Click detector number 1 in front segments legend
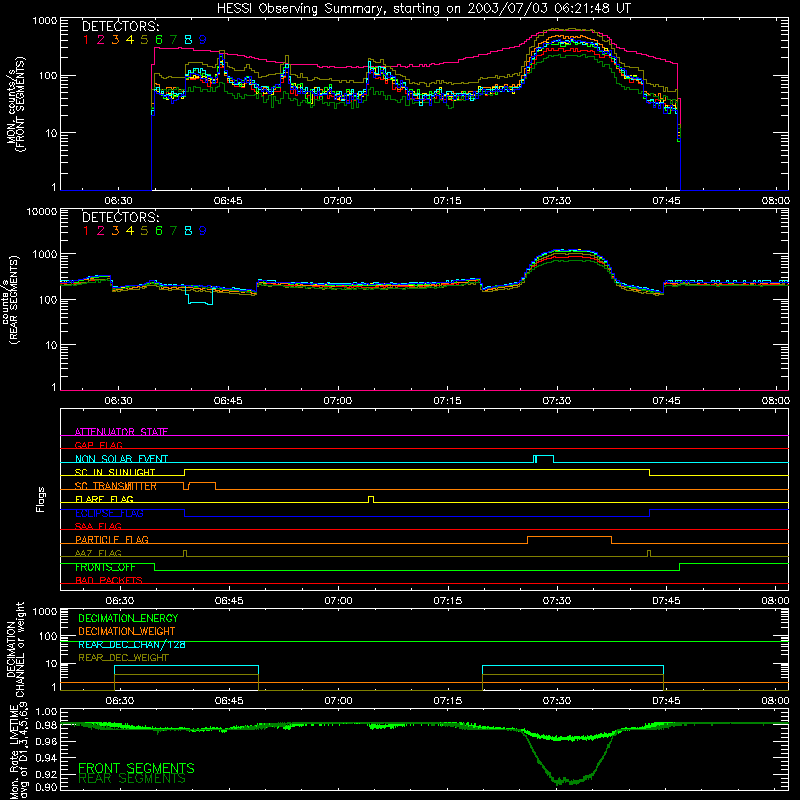The image size is (800, 800). [86, 40]
